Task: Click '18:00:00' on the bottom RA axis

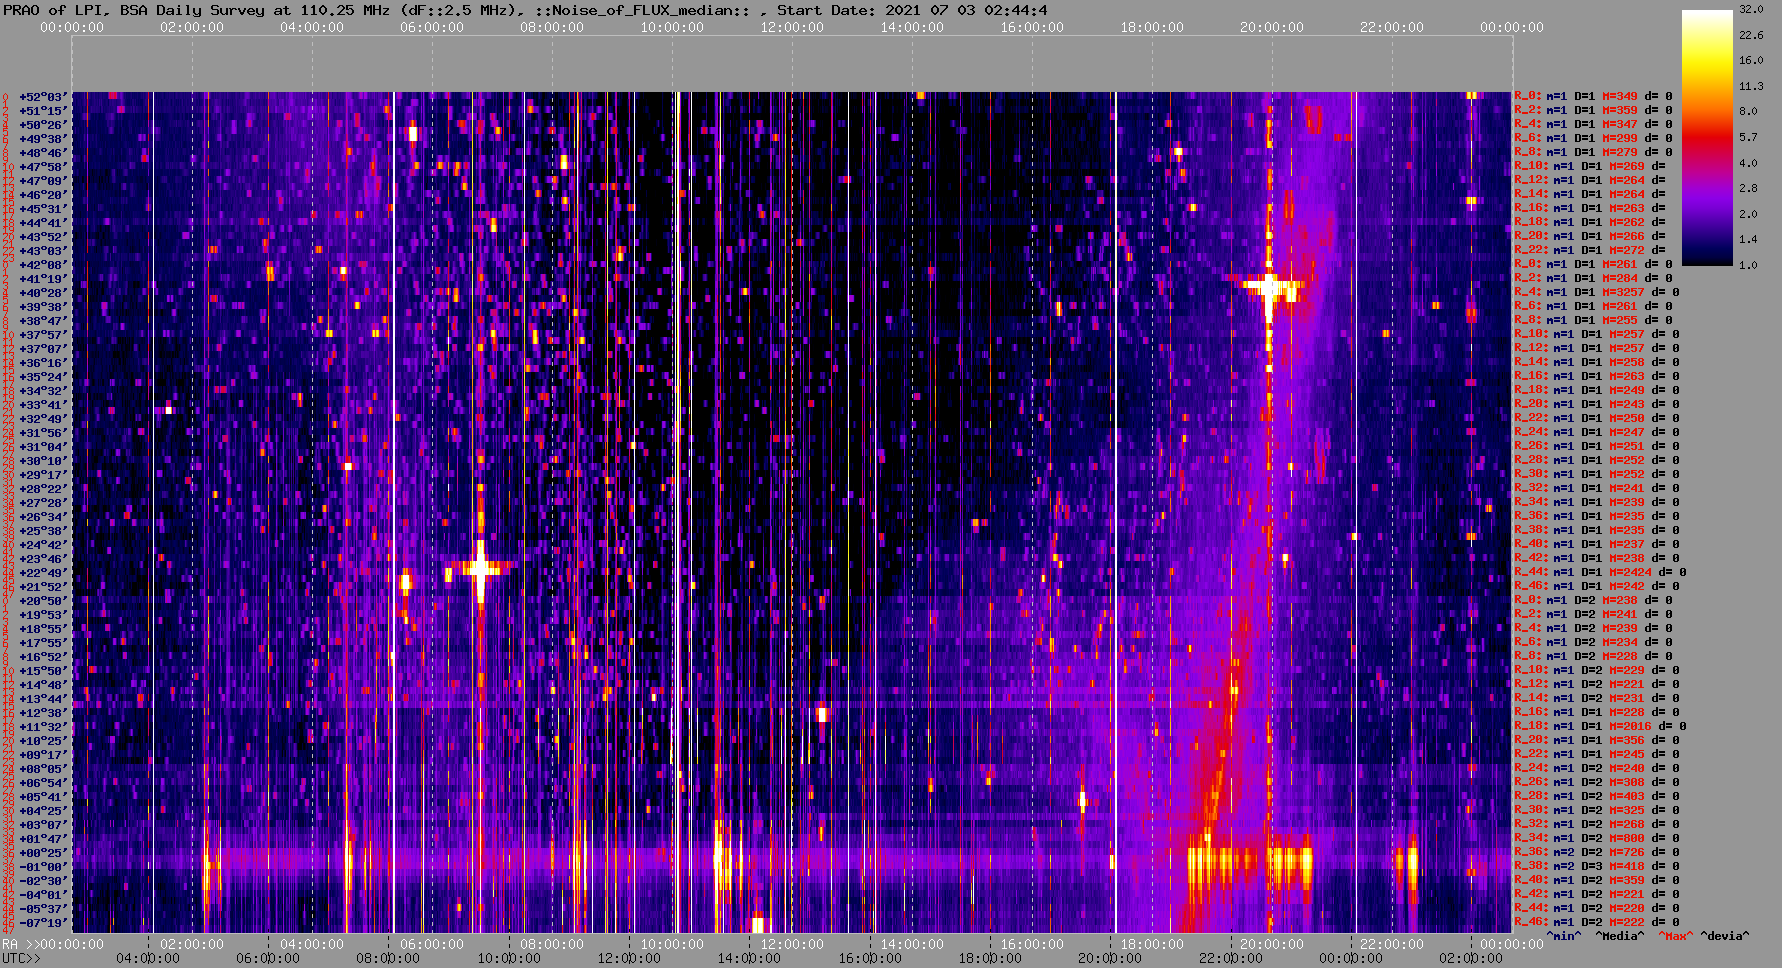Action: 1152,944
